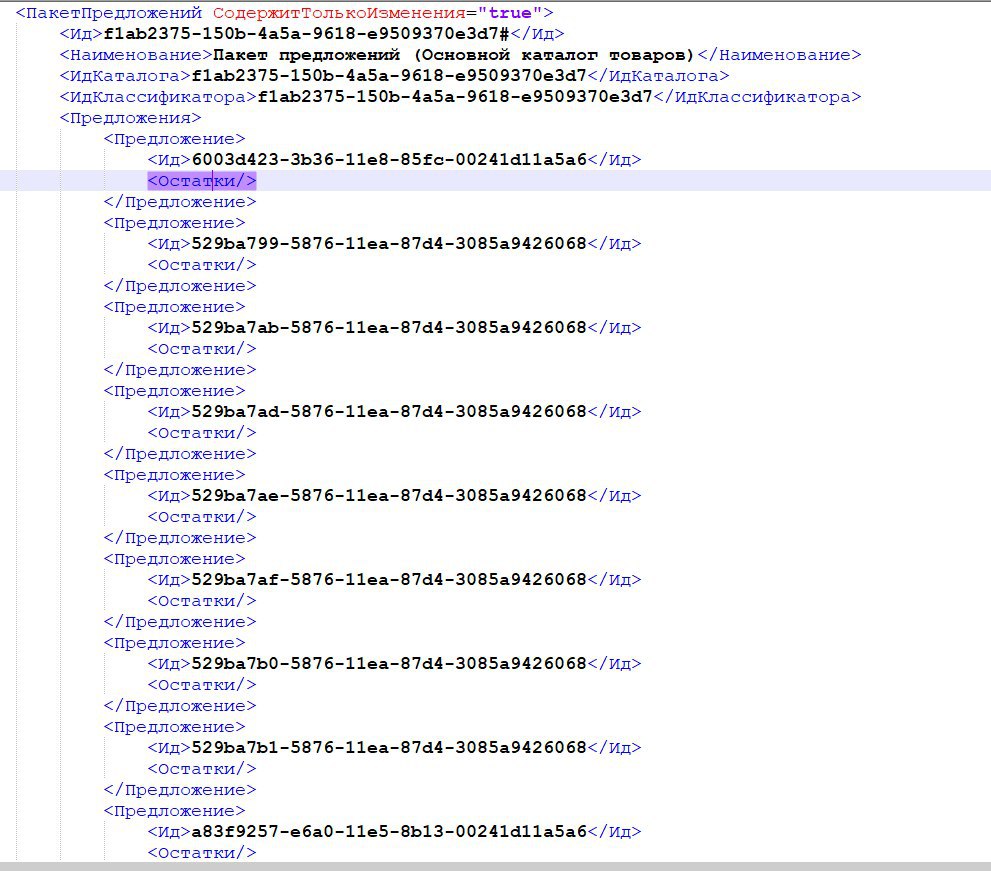Click the ИдКаталога closing tag
Viewport: 991px width, 871px height.
point(659,76)
